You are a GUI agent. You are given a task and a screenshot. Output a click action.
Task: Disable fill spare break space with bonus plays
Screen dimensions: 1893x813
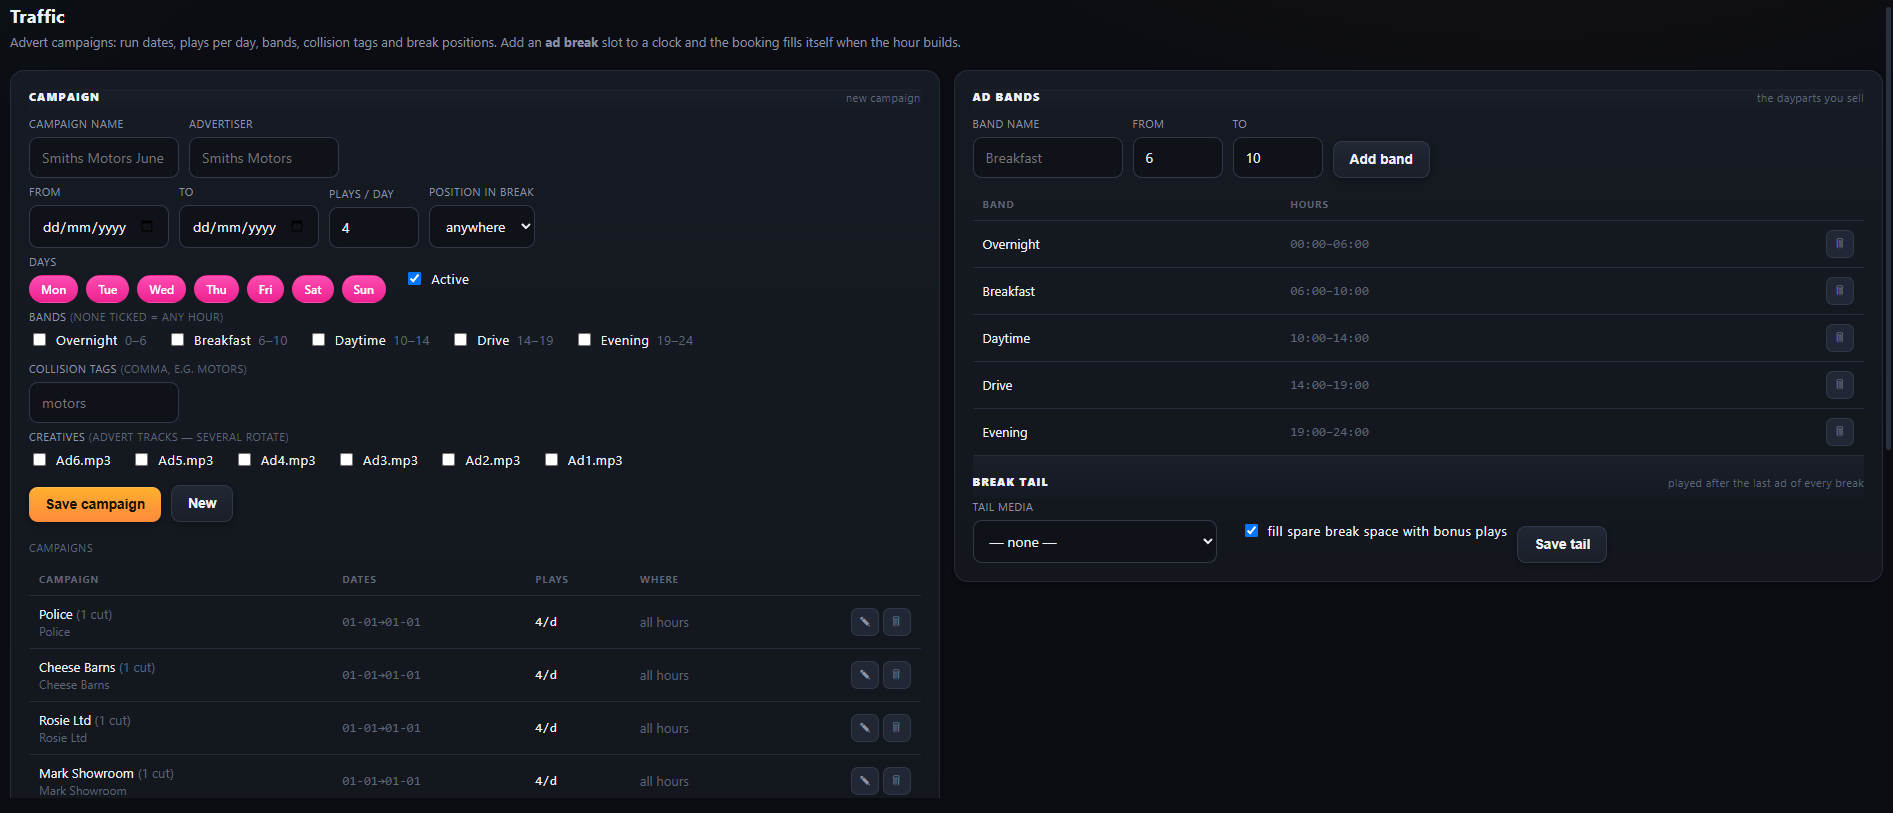1251,531
